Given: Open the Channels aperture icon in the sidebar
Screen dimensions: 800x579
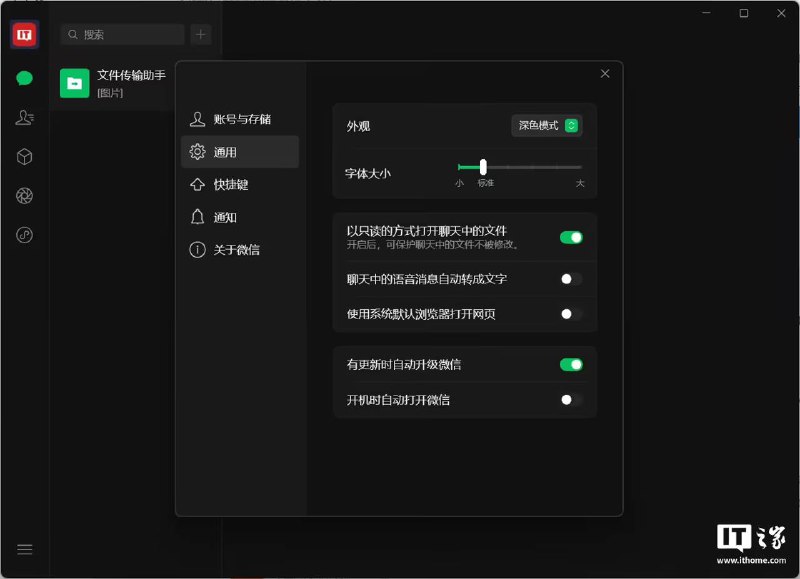Looking at the screenshot, I should pyautogui.click(x=23, y=196).
